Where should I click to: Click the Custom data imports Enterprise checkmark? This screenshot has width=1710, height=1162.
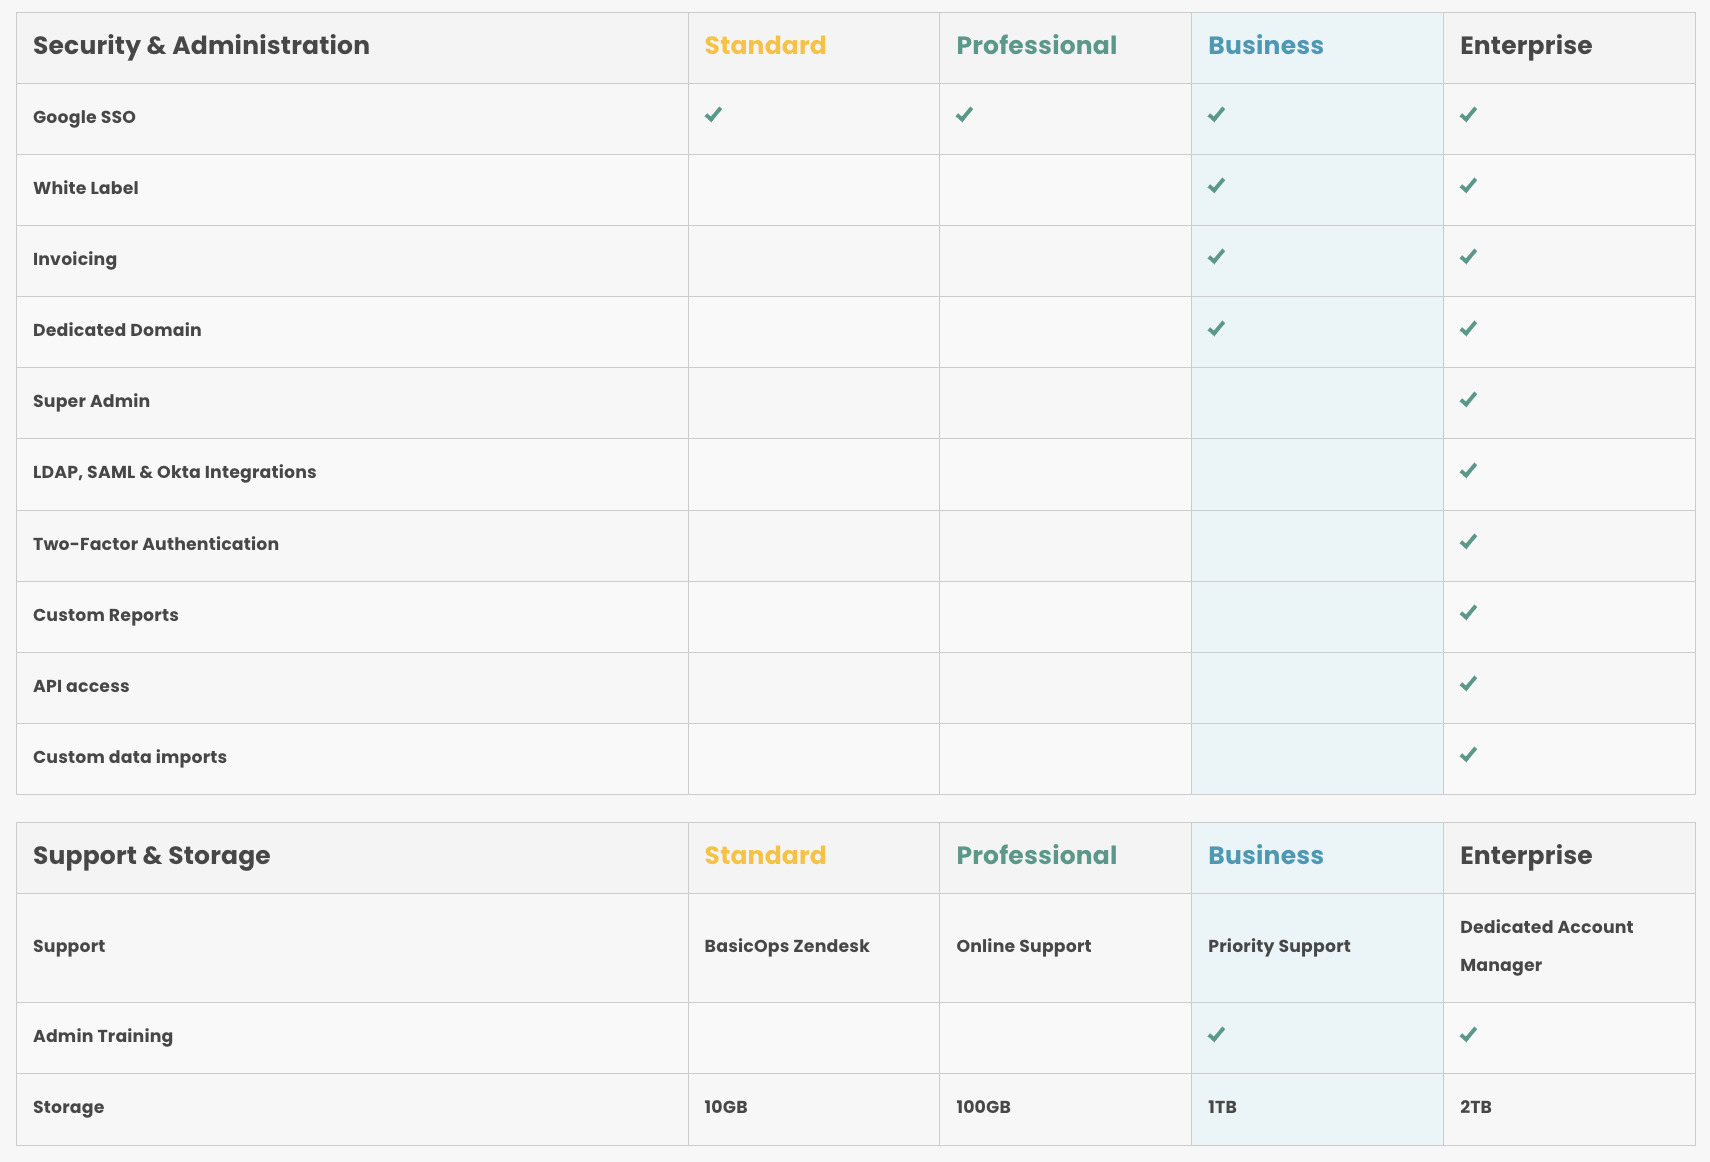[1468, 755]
